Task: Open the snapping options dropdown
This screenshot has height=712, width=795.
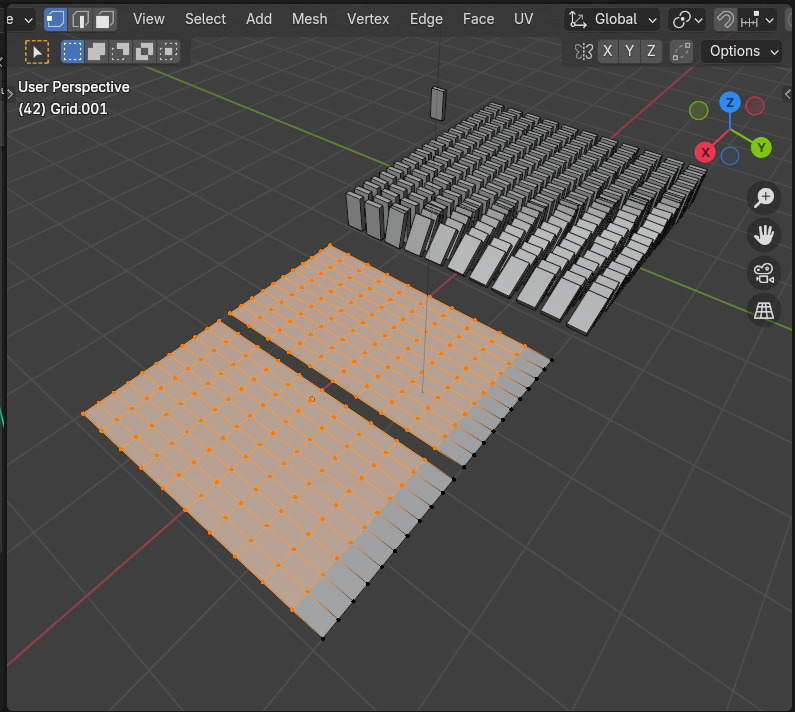Action: coord(757,20)
